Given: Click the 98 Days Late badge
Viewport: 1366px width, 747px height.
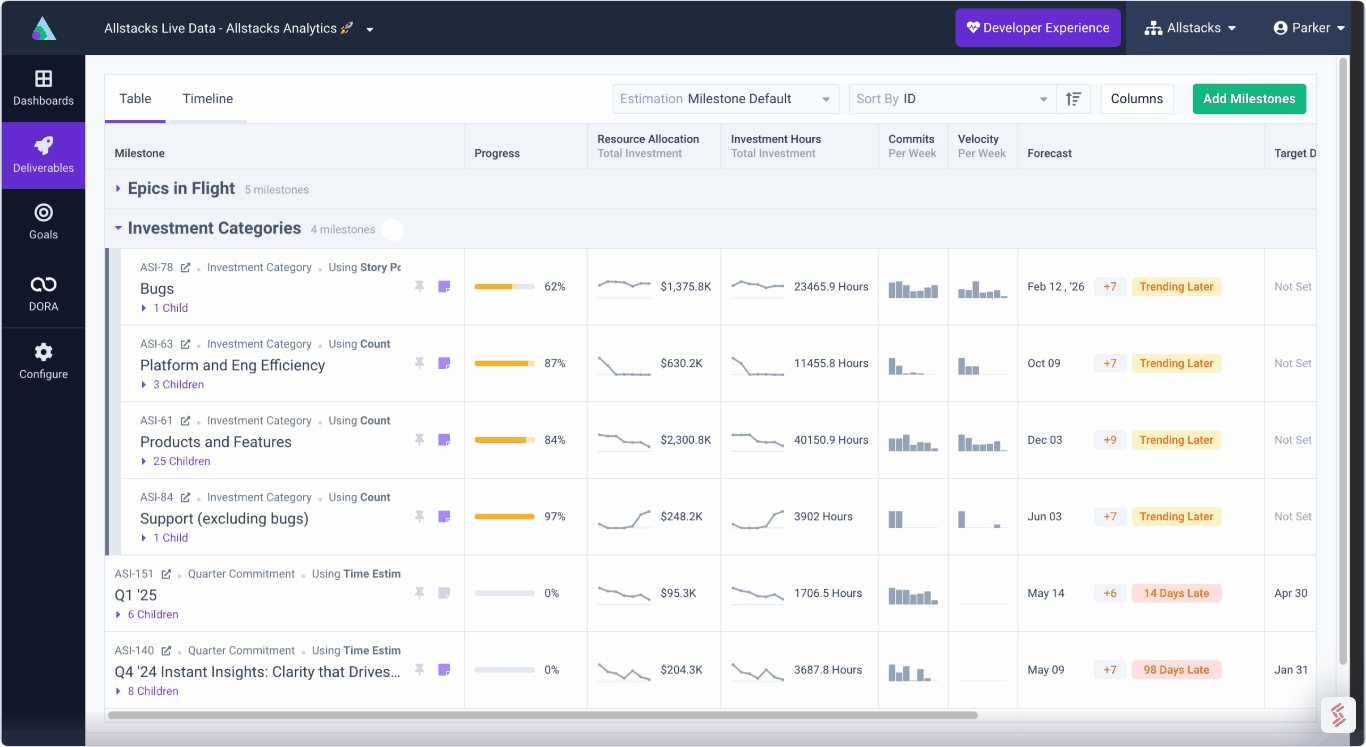Looking at the screenshot, I should pyautogui.click(x=1176, y=670).
